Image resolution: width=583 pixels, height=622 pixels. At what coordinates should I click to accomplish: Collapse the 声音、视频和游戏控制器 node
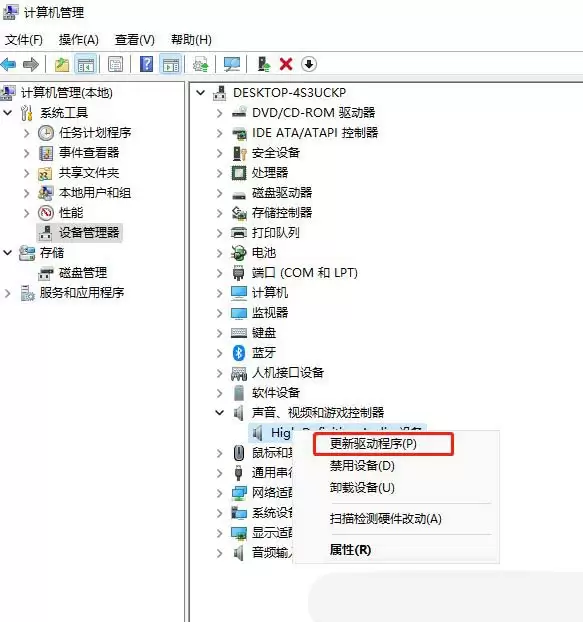pyautogui.click(x=219, y=413)
